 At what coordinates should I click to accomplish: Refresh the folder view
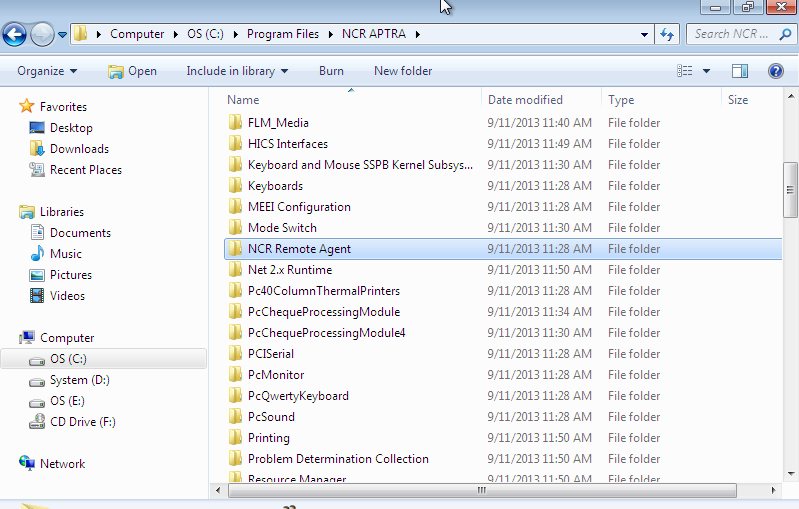point(667,35)
